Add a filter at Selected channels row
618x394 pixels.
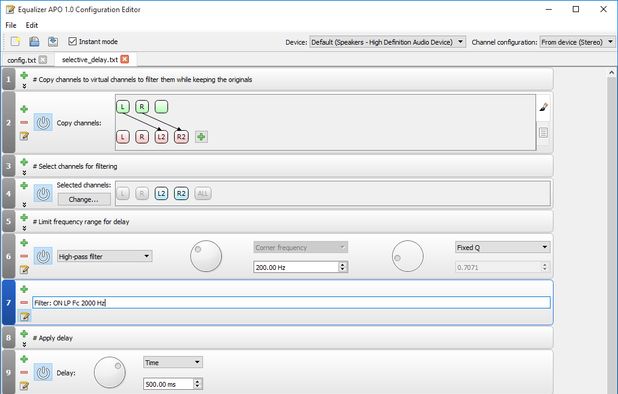click(24, 185)
